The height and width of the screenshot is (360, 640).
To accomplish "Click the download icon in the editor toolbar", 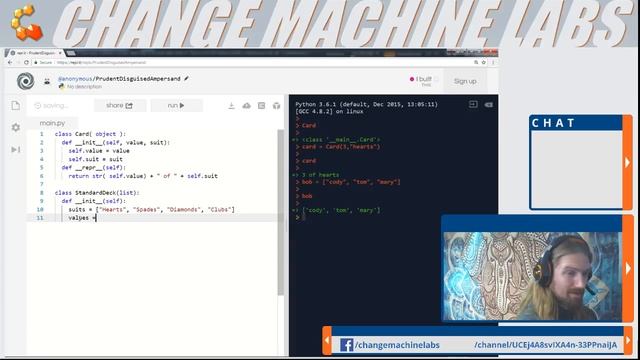I will tap(231, 106).
